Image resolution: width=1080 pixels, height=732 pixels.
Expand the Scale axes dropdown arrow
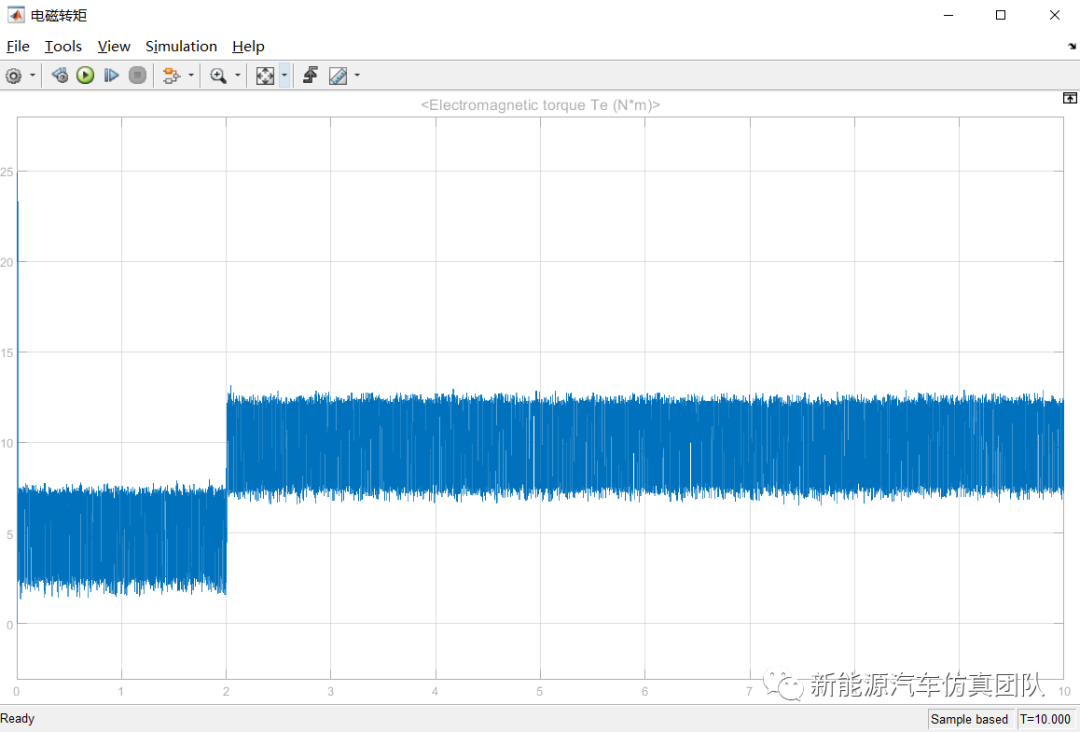tap(284, 76)
